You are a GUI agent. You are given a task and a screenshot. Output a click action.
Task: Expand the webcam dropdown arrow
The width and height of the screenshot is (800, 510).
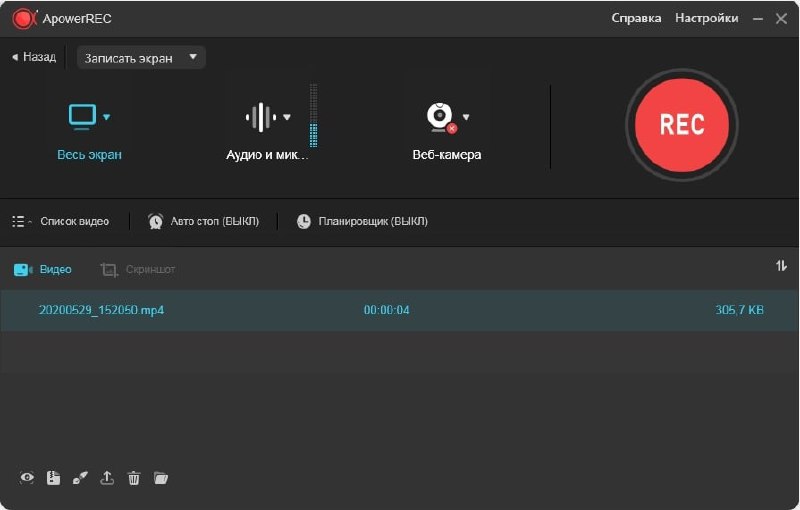pos(465,117)
